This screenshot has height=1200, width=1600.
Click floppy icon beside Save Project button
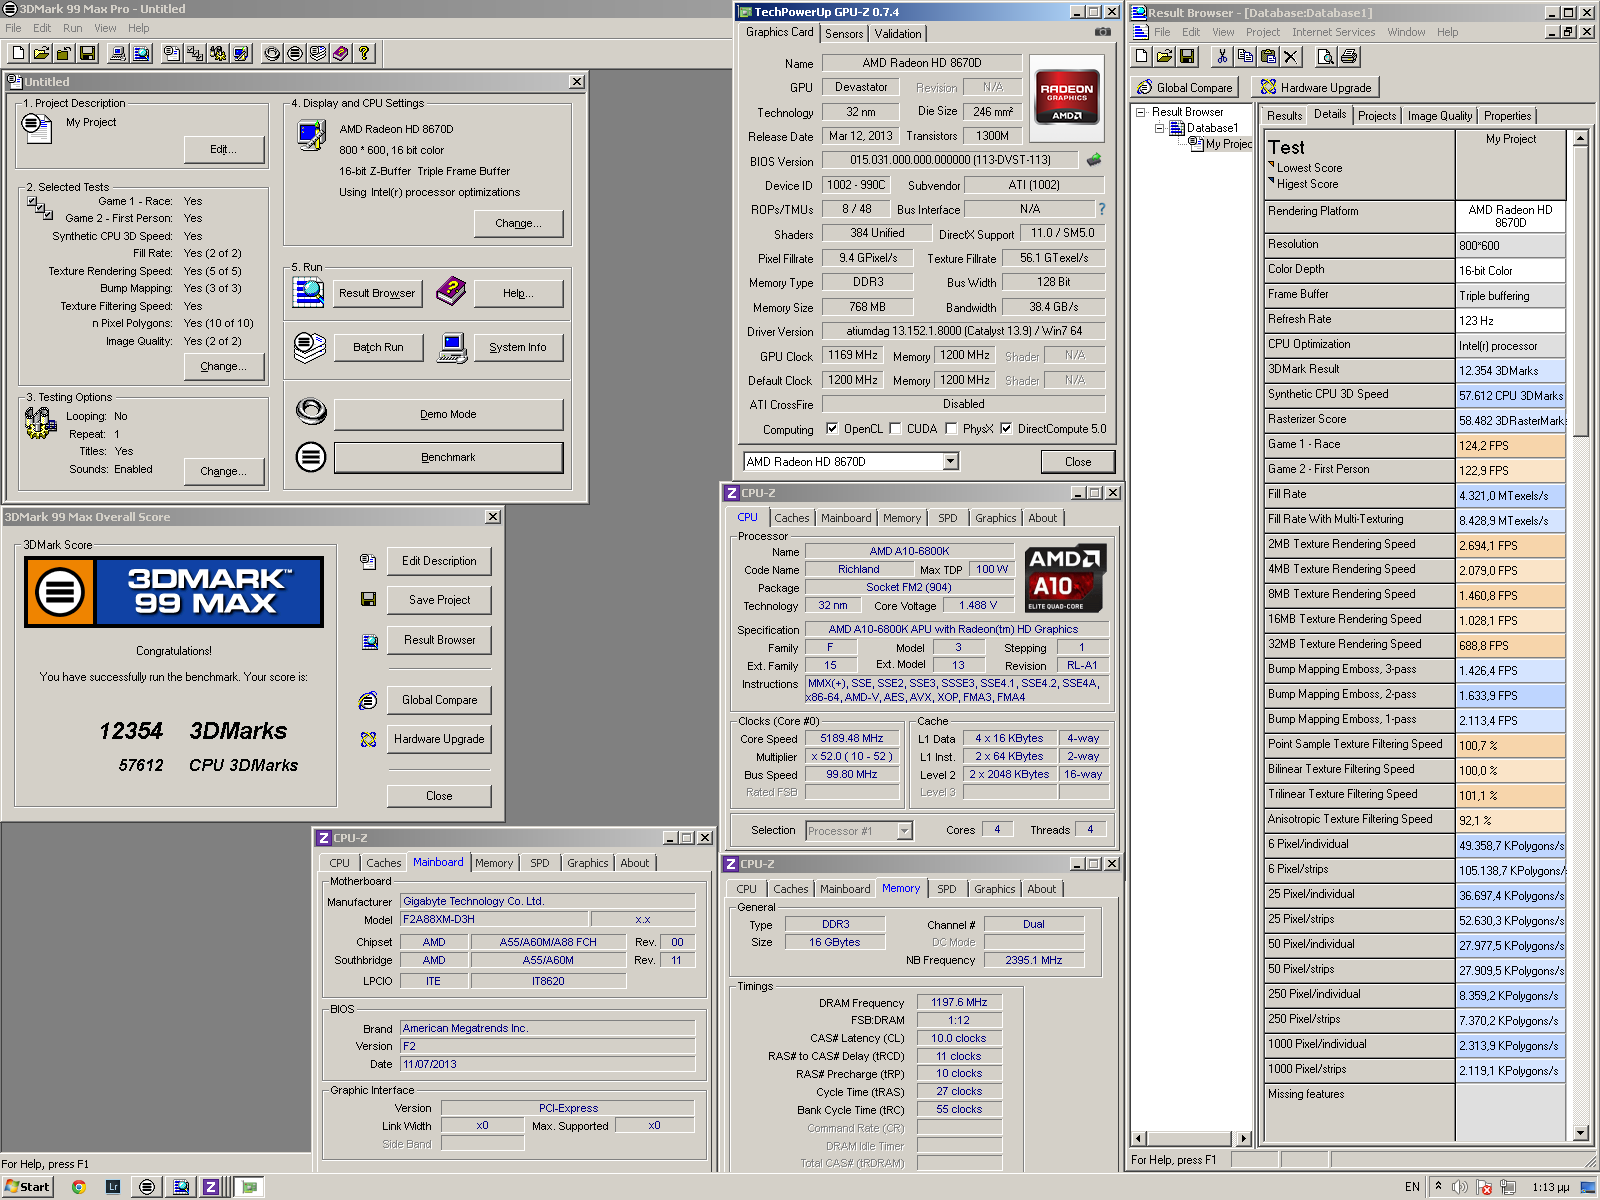[368, 599]
